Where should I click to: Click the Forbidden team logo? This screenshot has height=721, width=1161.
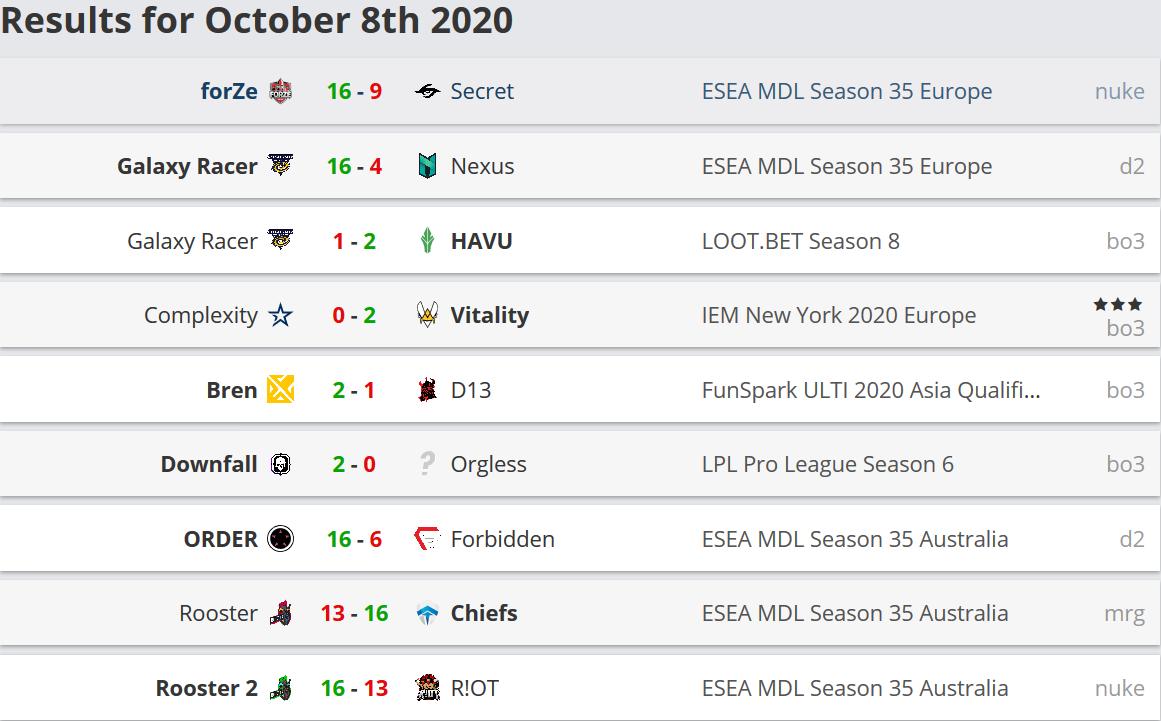click(428, 539)
